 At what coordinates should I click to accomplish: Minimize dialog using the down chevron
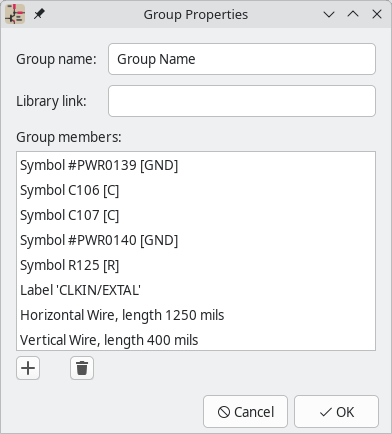329,14
